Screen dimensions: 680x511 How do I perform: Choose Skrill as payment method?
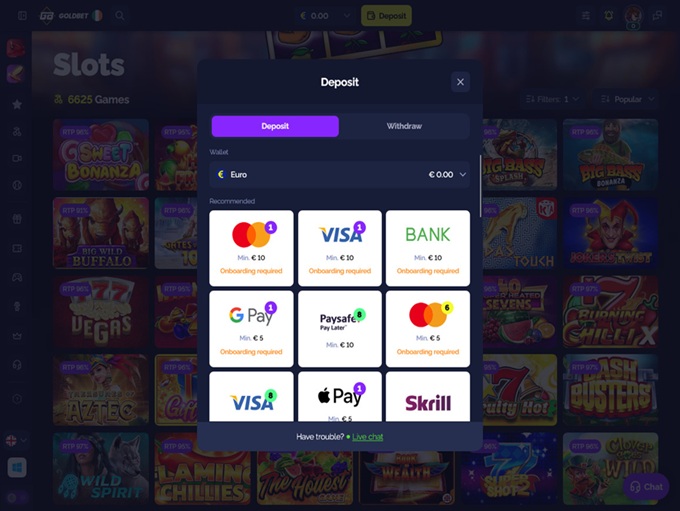[428, 396]
